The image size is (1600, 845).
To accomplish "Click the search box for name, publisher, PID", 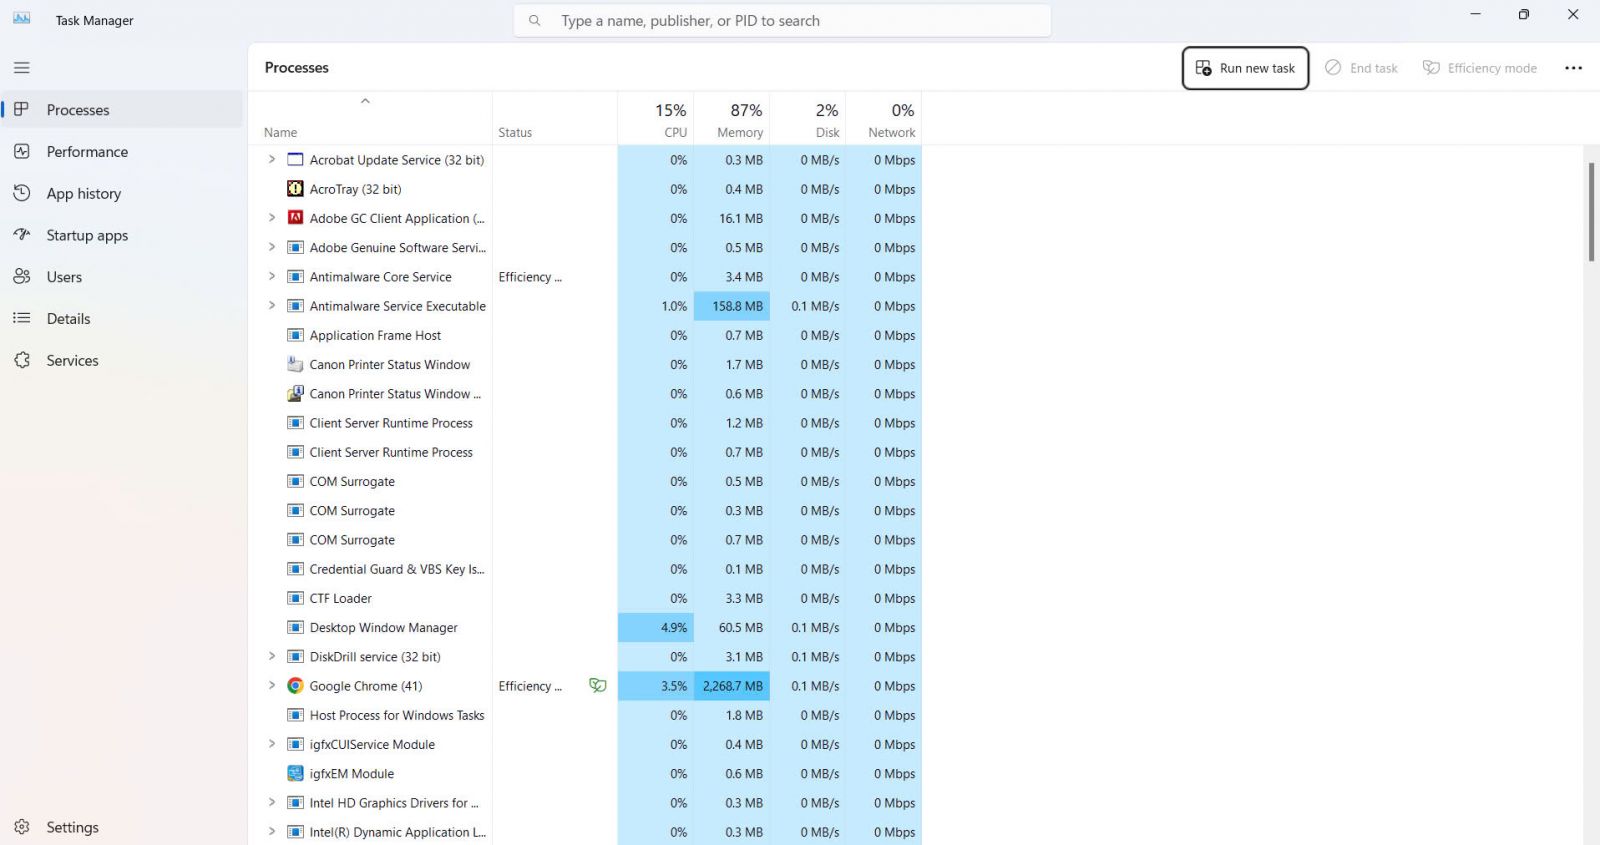I will (x=782, y=20).
